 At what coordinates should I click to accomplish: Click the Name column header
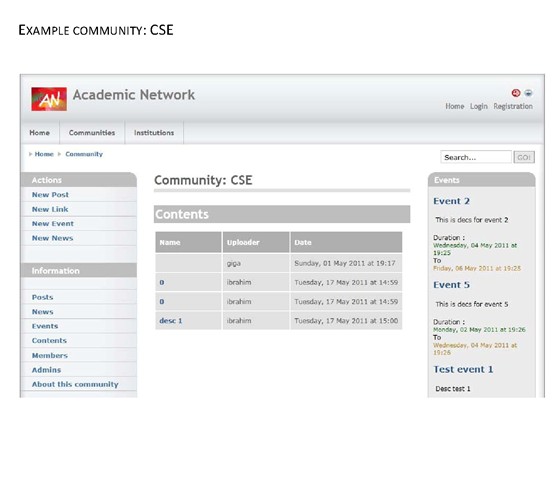[x=188, y=242]
